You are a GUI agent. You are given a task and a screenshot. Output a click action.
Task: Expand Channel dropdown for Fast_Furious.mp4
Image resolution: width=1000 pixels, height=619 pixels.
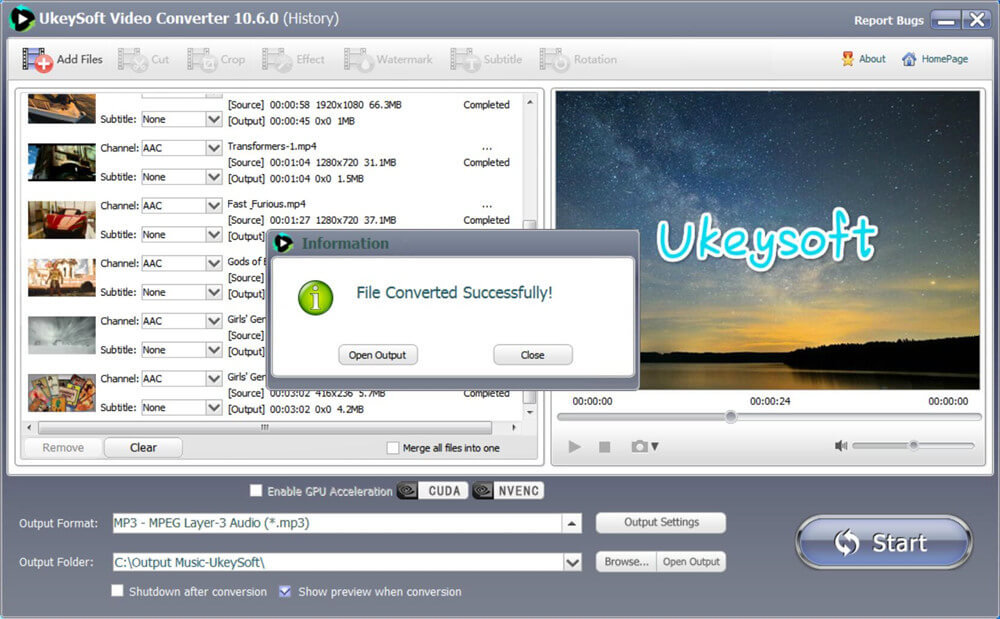click(x=214, y=205)
